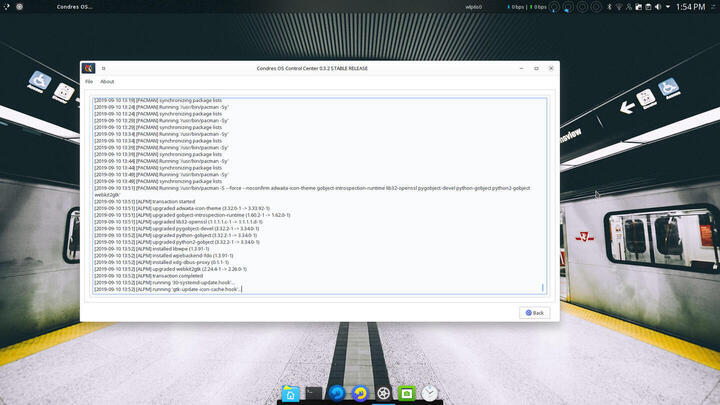Open the File menu
720x405 pixels.
(x=89, y=82)
